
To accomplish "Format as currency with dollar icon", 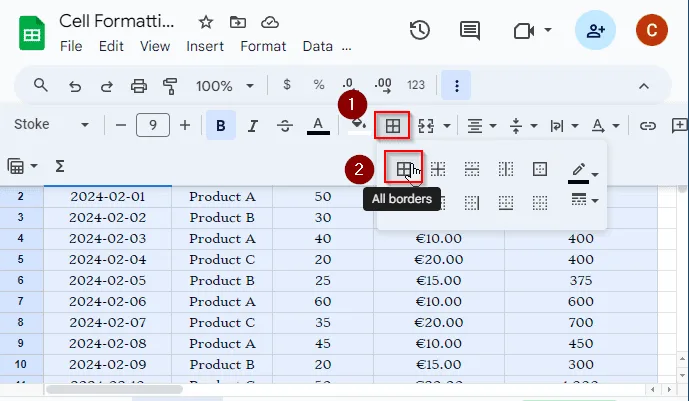I will 287,84.
